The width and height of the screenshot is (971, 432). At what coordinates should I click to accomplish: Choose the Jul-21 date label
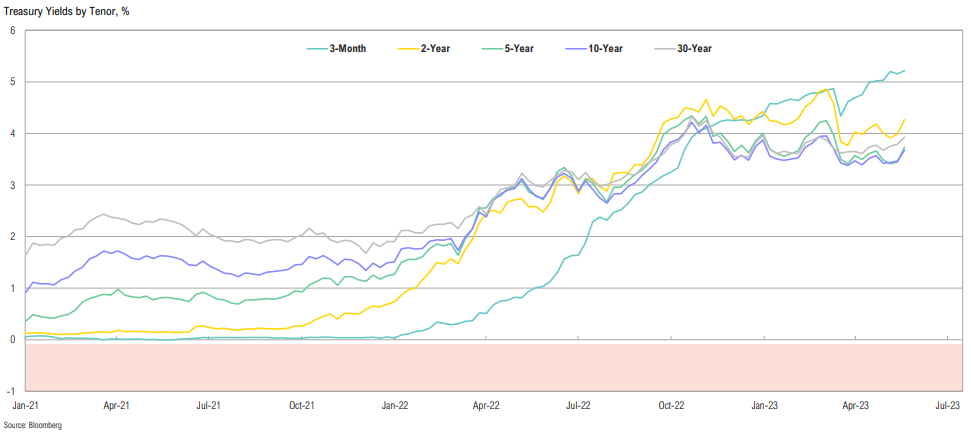click(x=209, y=406)
